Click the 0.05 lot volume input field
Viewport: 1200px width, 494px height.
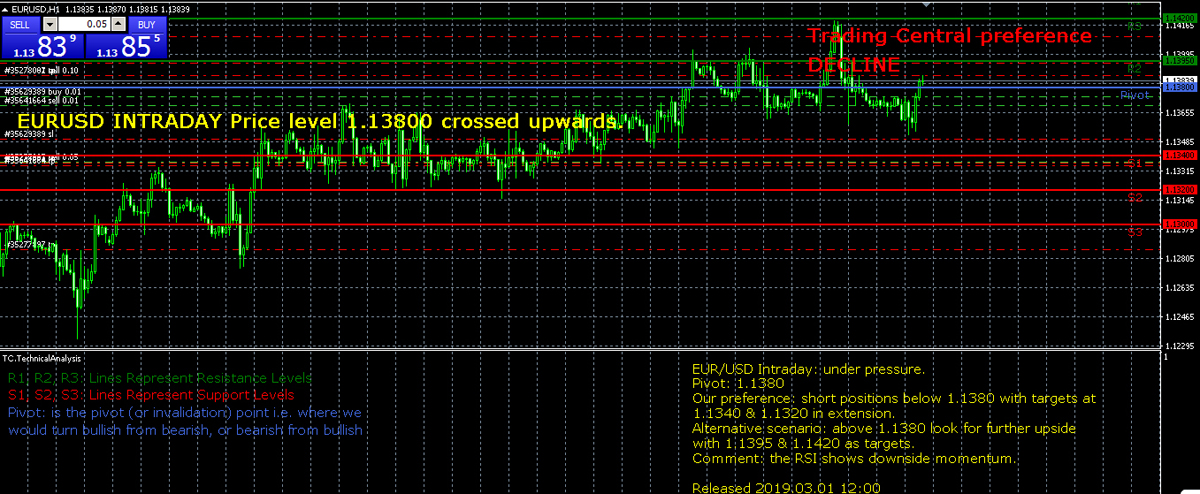pyautogui.click(x=85, y=23)
